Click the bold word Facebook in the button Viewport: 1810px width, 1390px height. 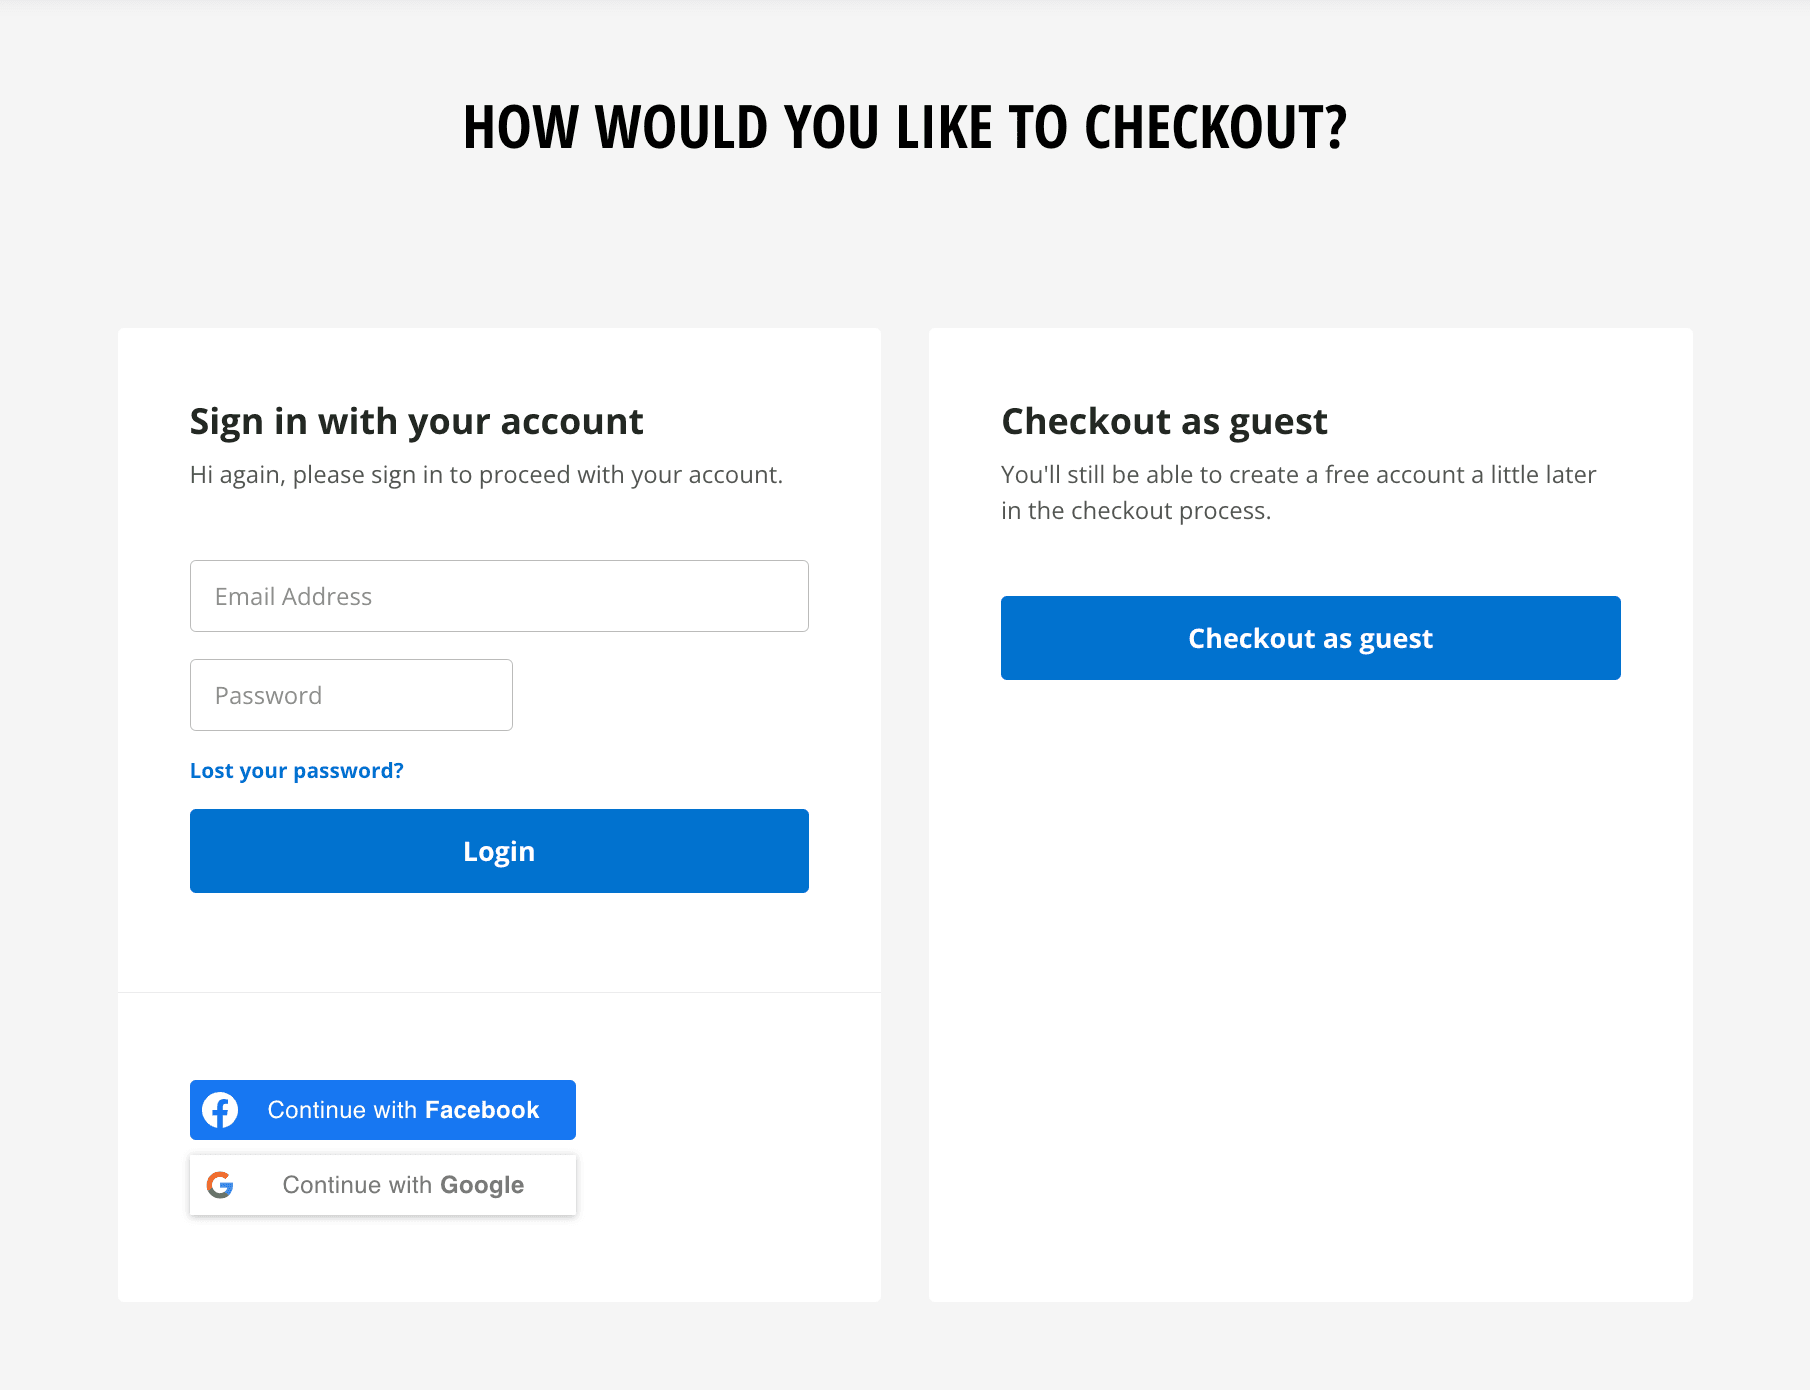482,1110
